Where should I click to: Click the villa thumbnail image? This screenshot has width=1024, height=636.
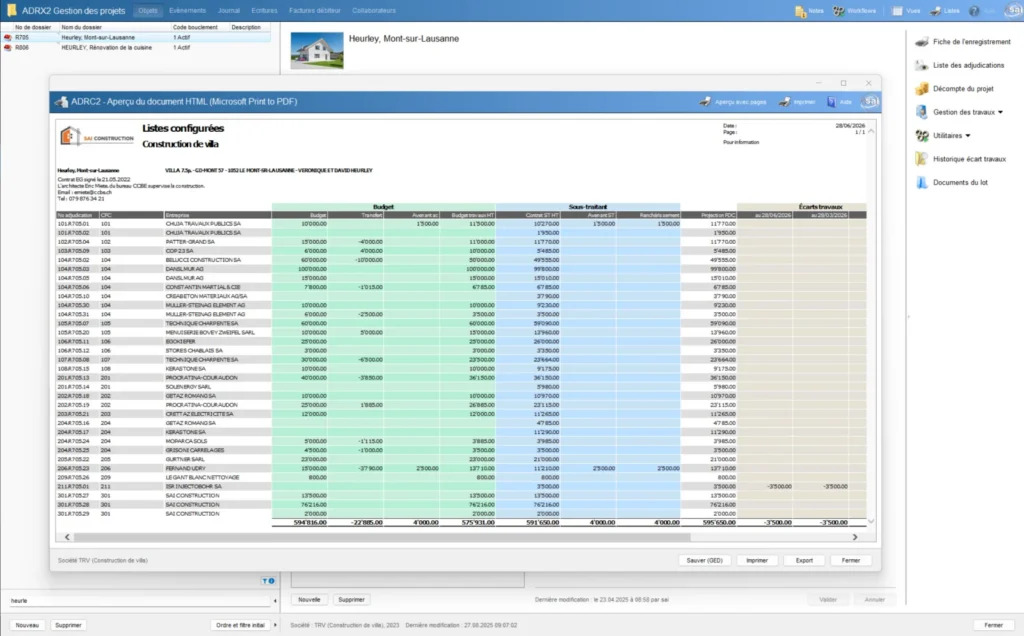pos(317,50)
